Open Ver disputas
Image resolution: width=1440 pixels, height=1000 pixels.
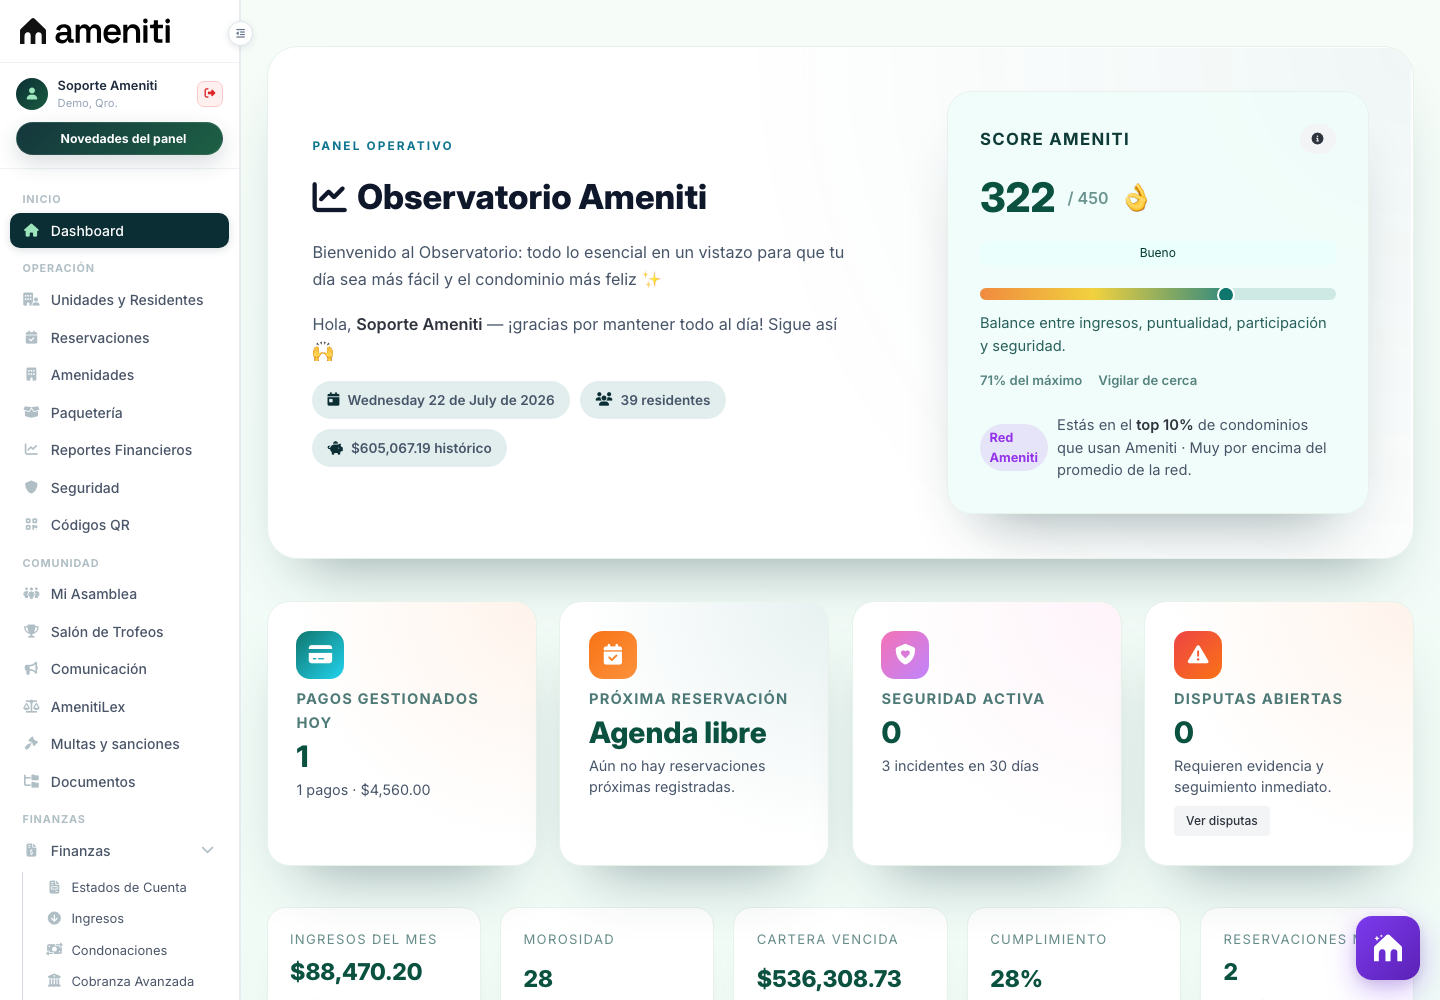(1222, 821)
